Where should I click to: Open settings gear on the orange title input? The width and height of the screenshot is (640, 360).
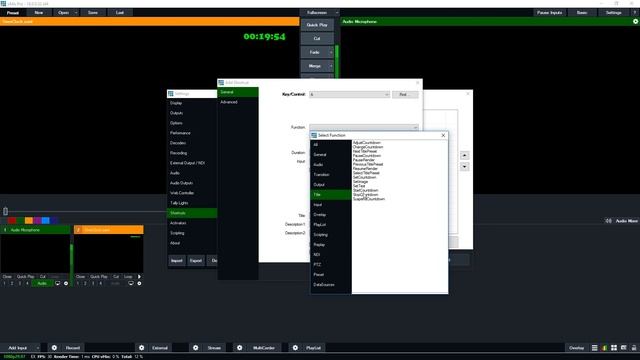[139, 283]
